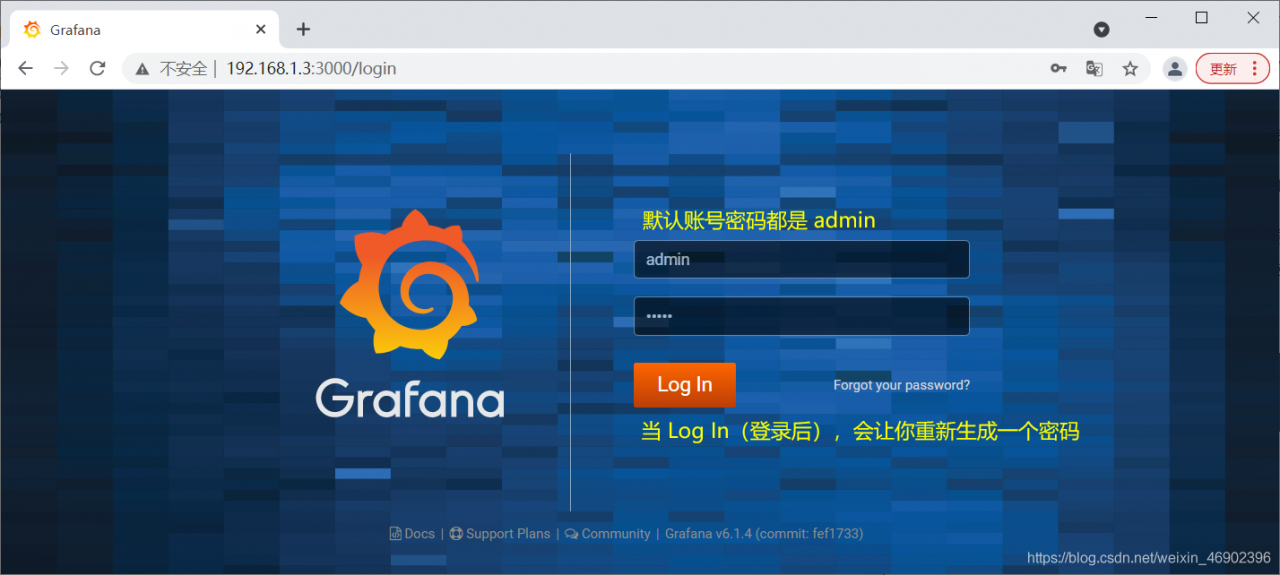The image size is (1280, 575).
Task: Go forward in browser history
Action: click(61, 68)
